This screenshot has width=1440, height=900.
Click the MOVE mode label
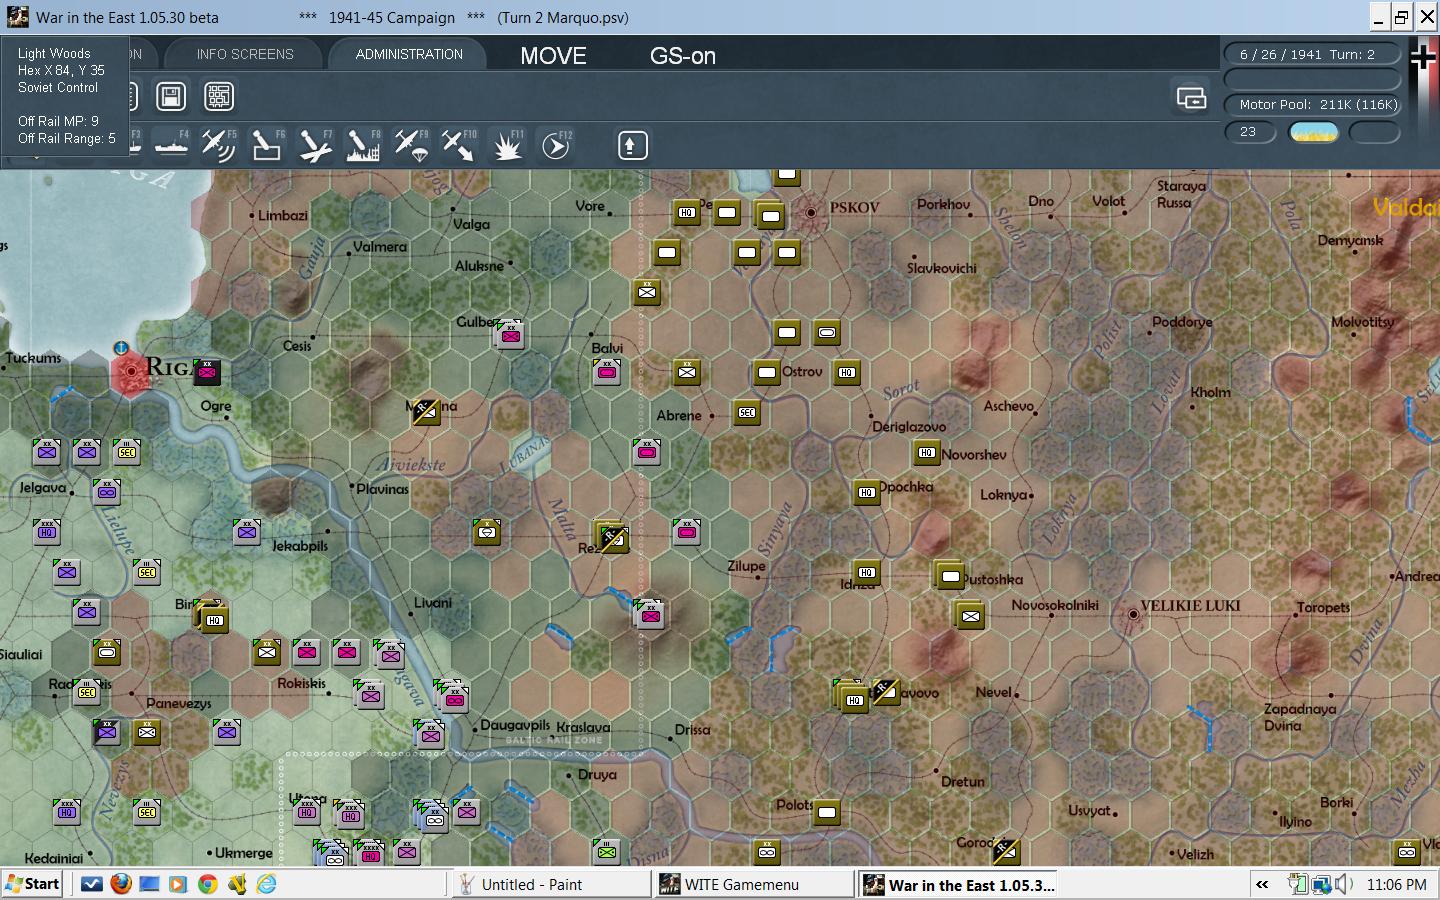click(x=553, y=56)
